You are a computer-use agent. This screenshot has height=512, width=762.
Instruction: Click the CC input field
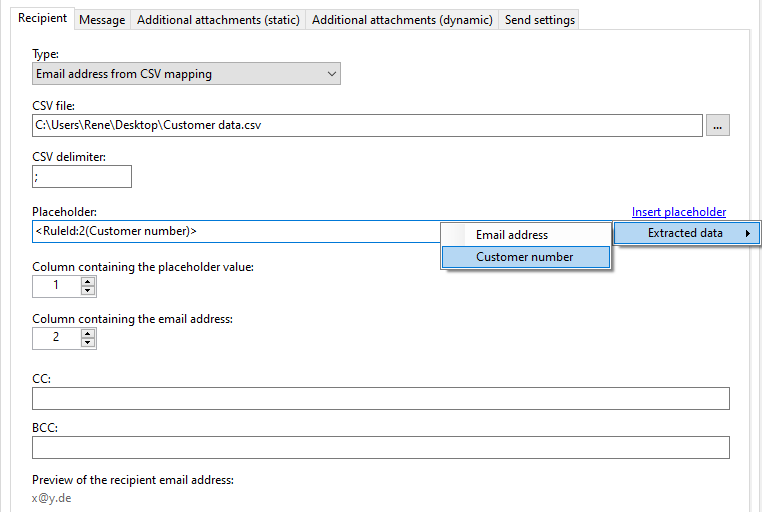pos(381,398)
